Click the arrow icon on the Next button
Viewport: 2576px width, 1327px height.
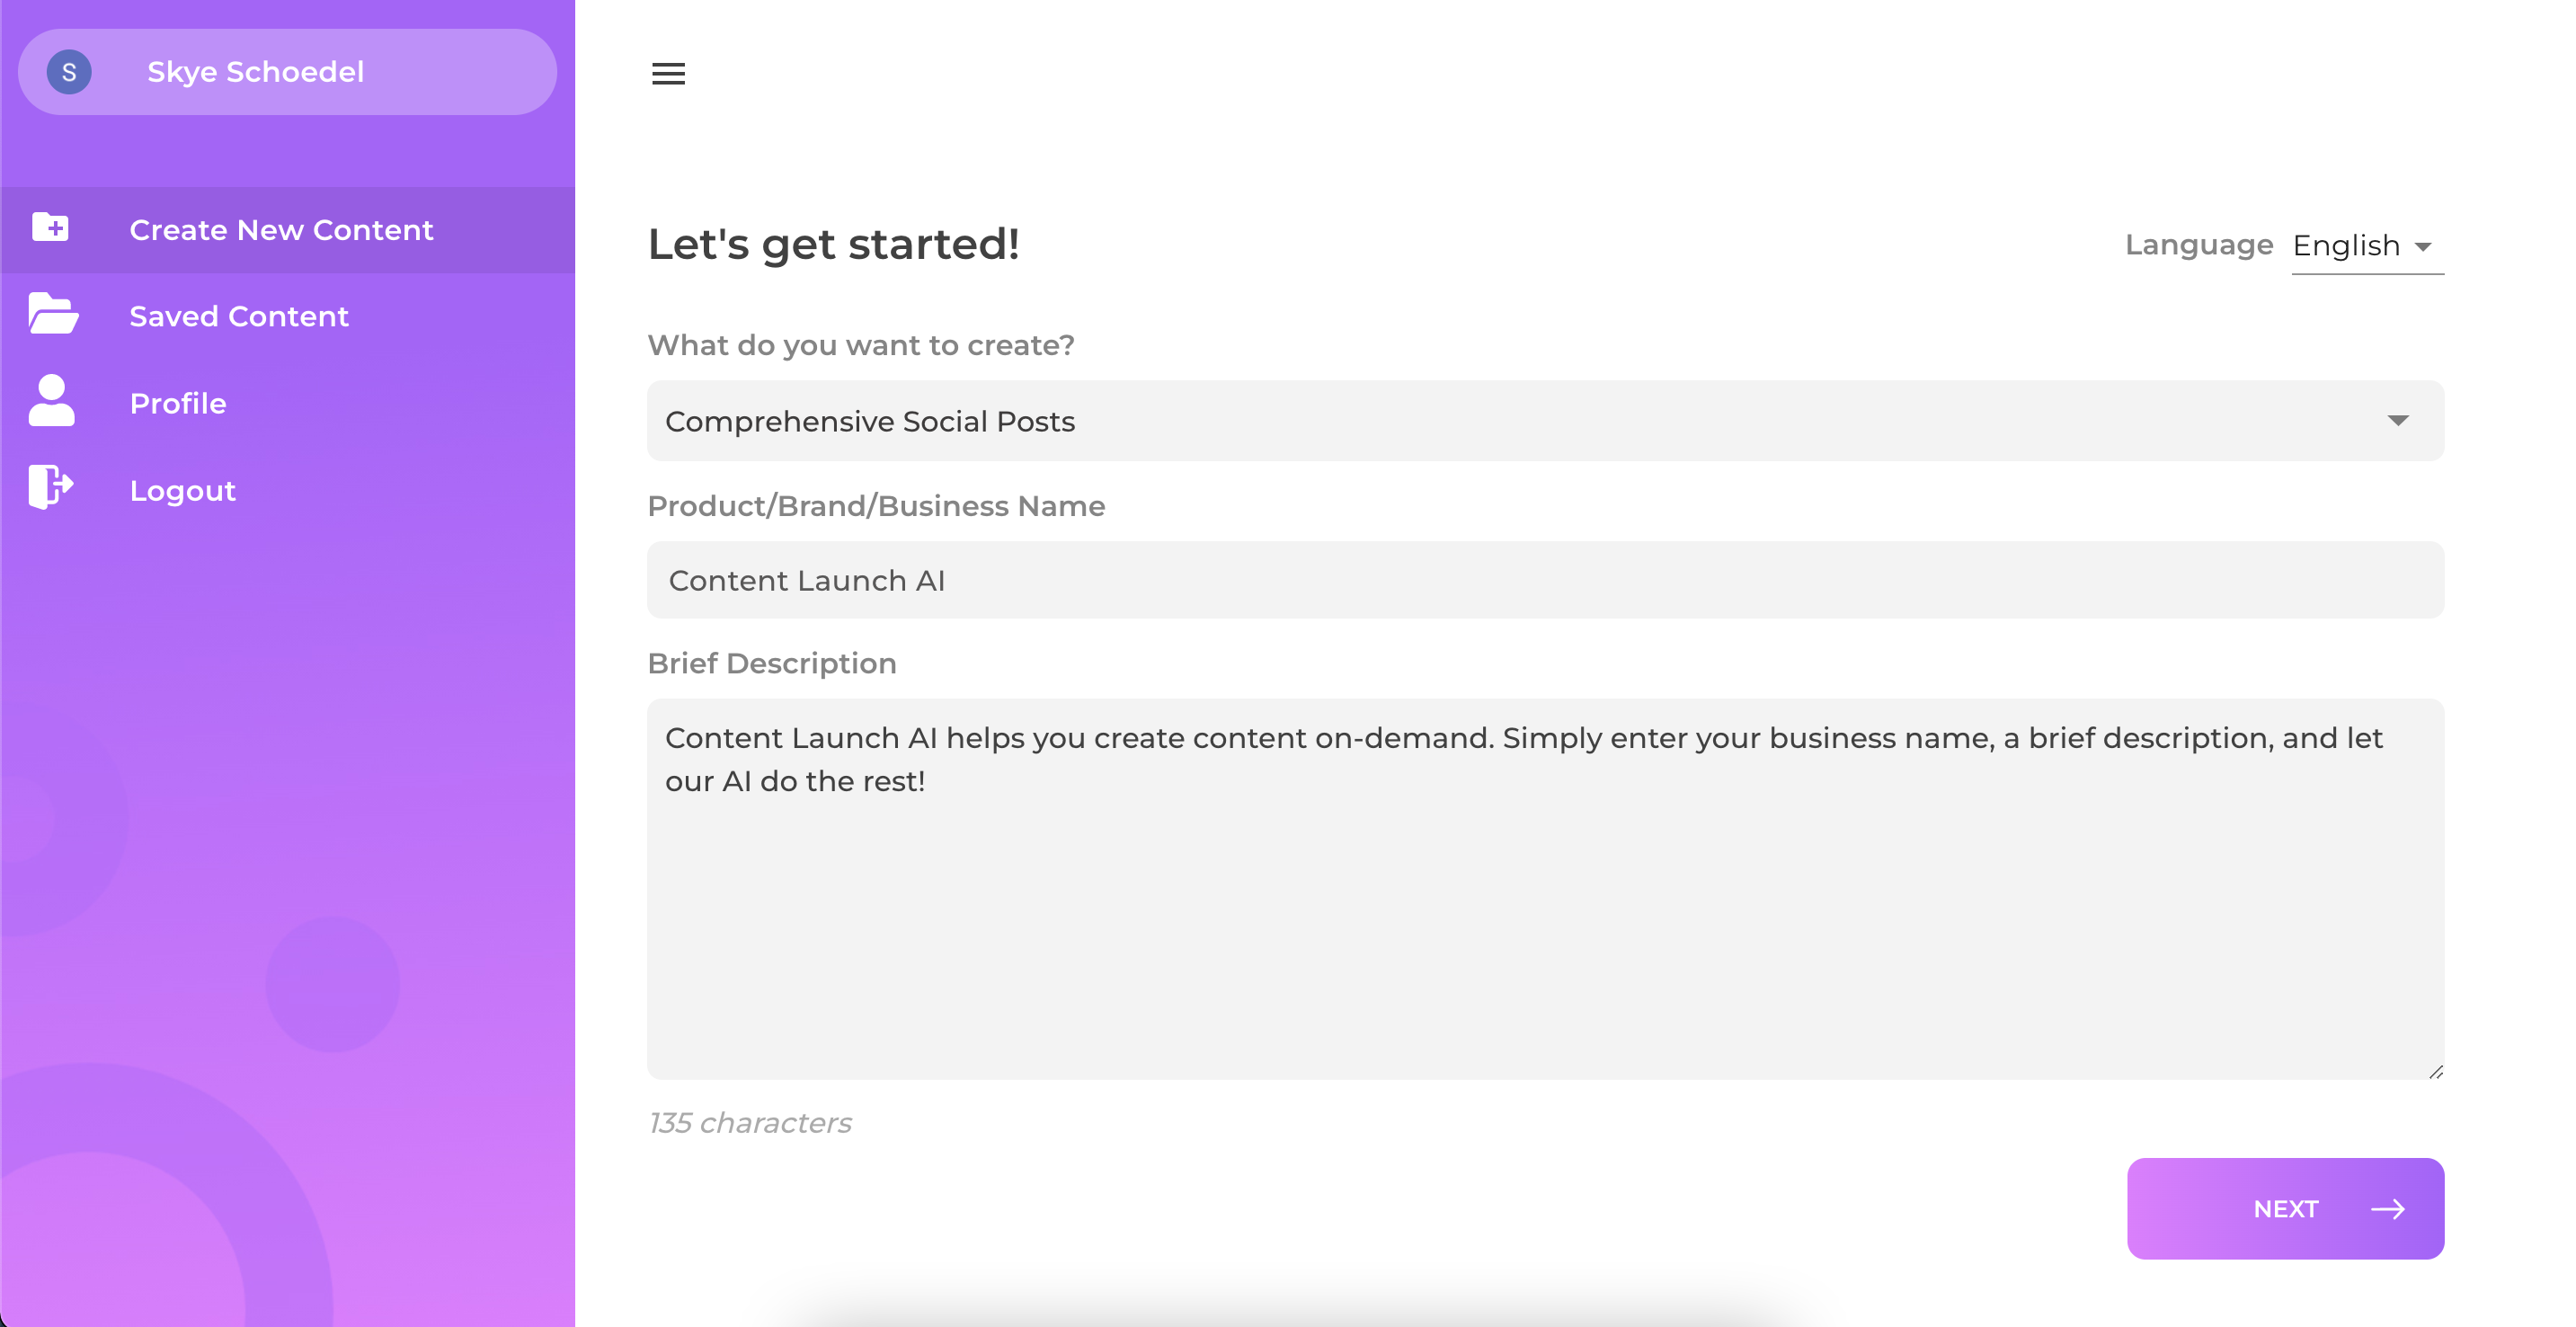click(2388, 1209)
